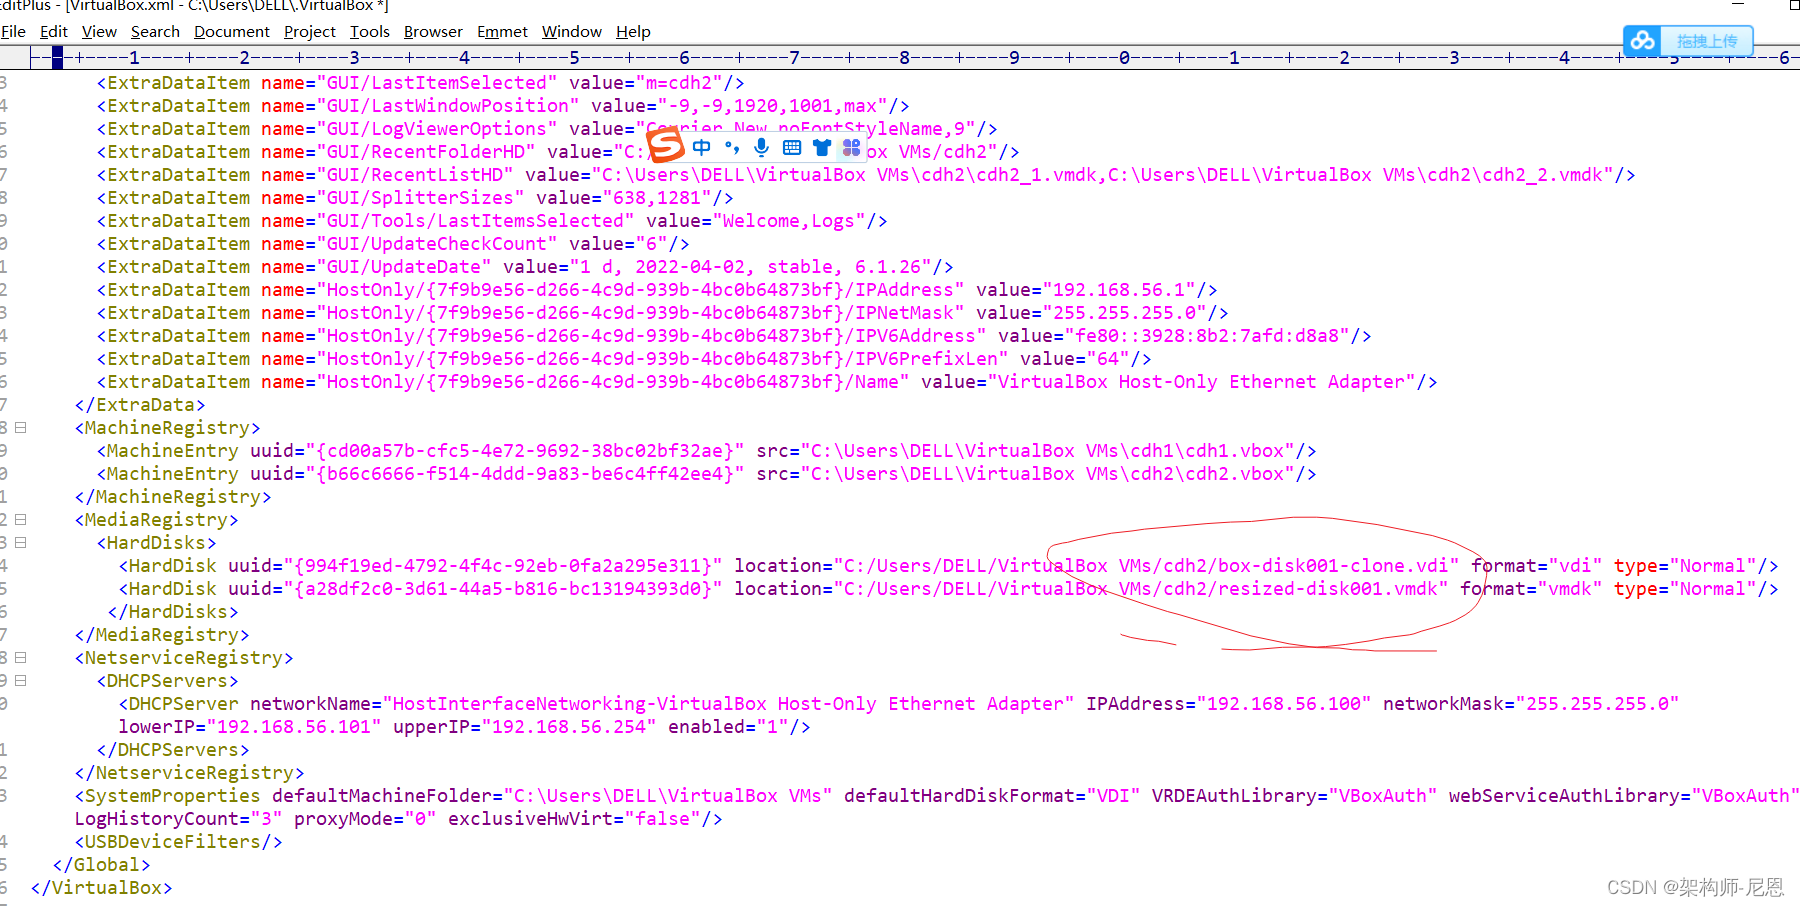Toggle Chinese punctuation mode in Sogou toolbar
This screenshot has height=906, width=1800.
pos(732,148)
